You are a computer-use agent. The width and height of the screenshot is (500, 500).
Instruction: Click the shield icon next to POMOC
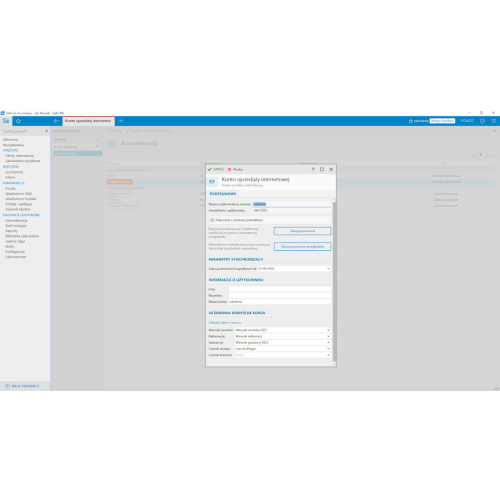482,121
